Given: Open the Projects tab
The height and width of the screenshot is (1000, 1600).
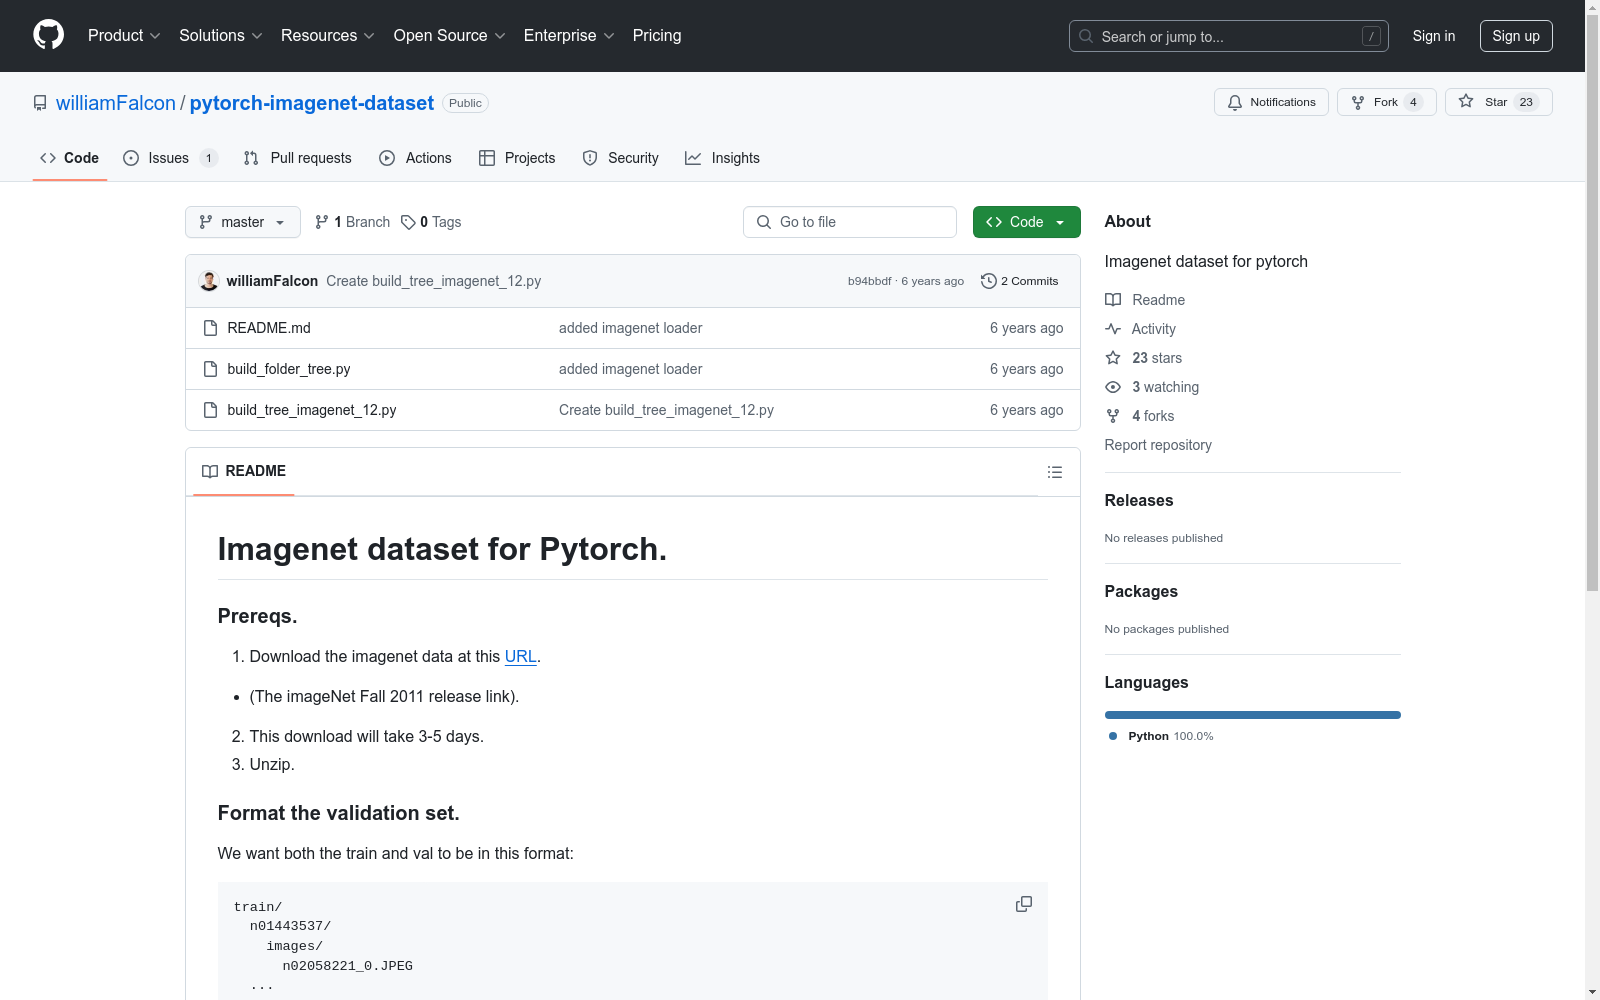Looking at the screenshot, I should [x=517, y=158].
